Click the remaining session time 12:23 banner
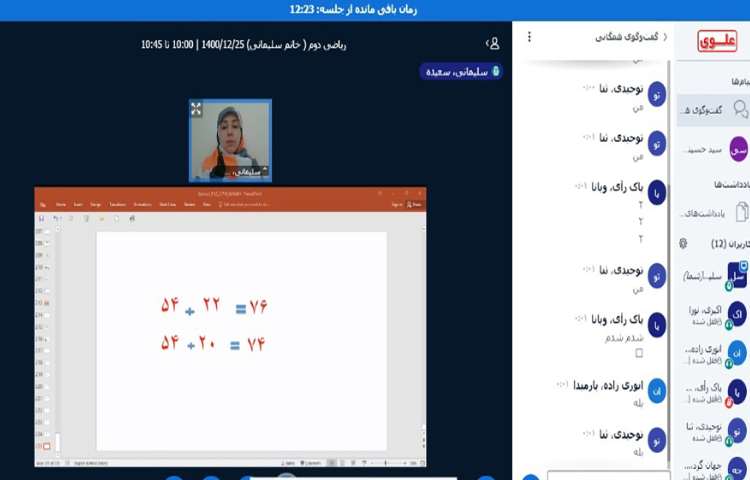This screenshot has height=480, width=750. (x=353, y=10)
